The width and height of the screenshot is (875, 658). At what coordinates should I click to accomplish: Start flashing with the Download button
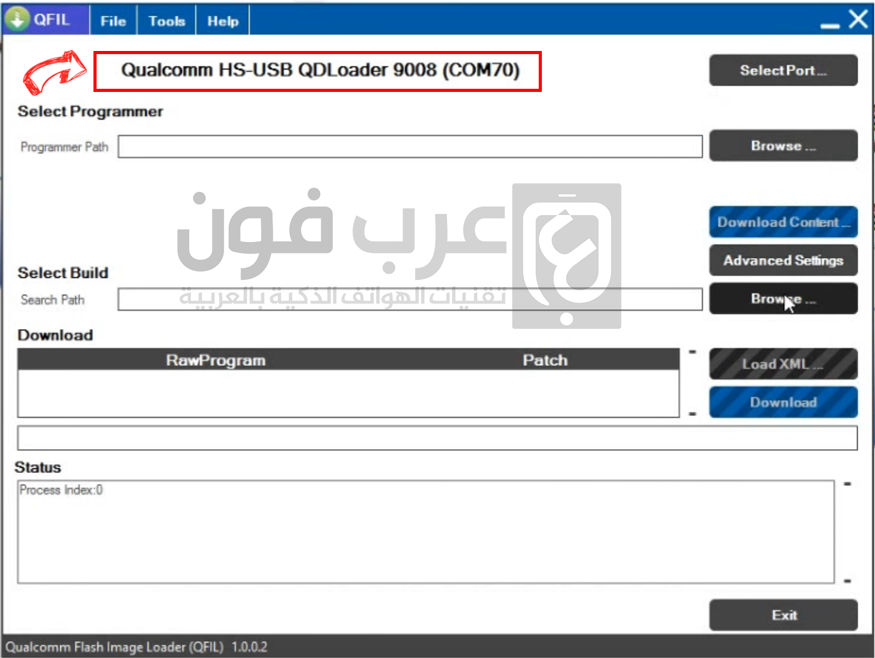click(783, 402)
